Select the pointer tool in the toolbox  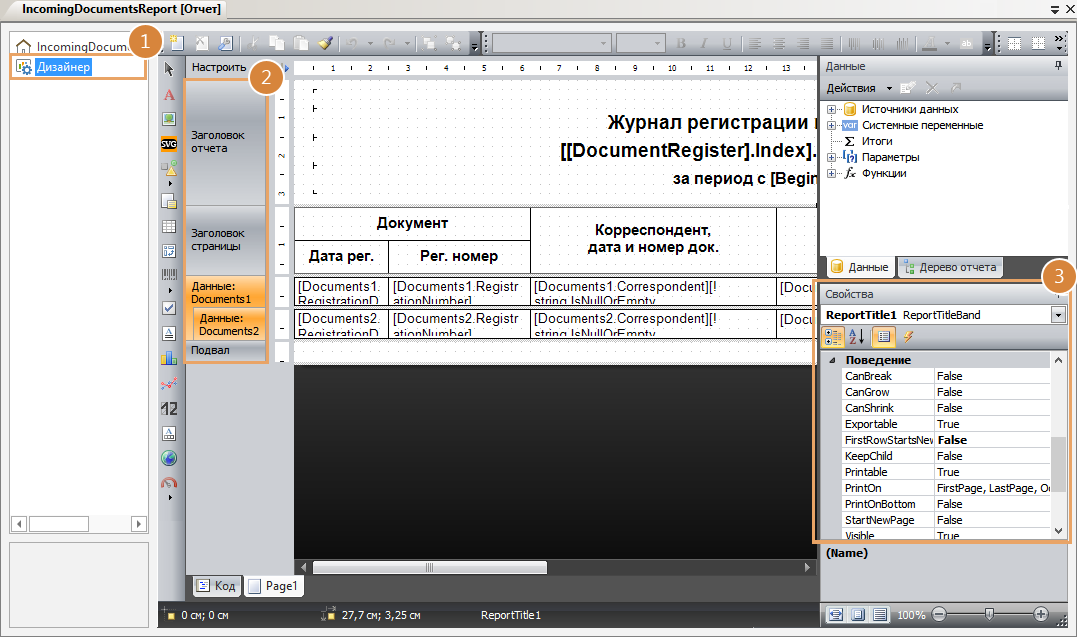(x=169, y=69)
